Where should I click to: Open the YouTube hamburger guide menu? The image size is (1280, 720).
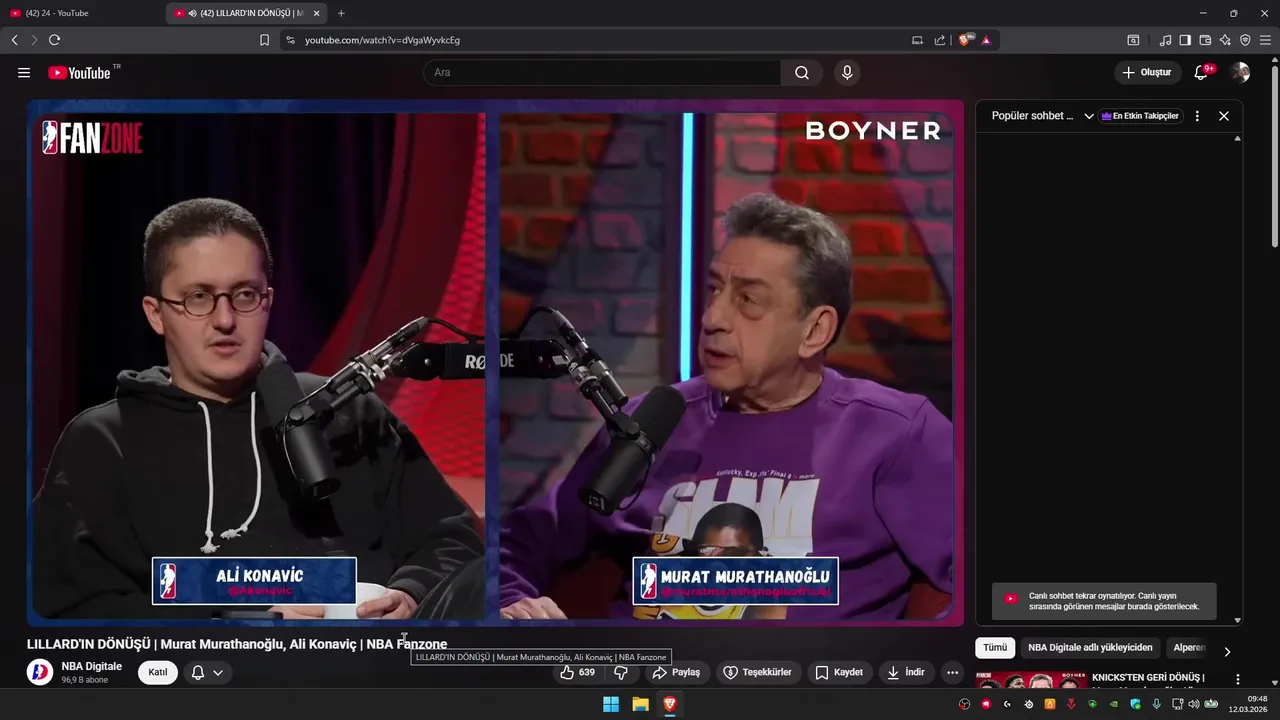click(24, 73)
